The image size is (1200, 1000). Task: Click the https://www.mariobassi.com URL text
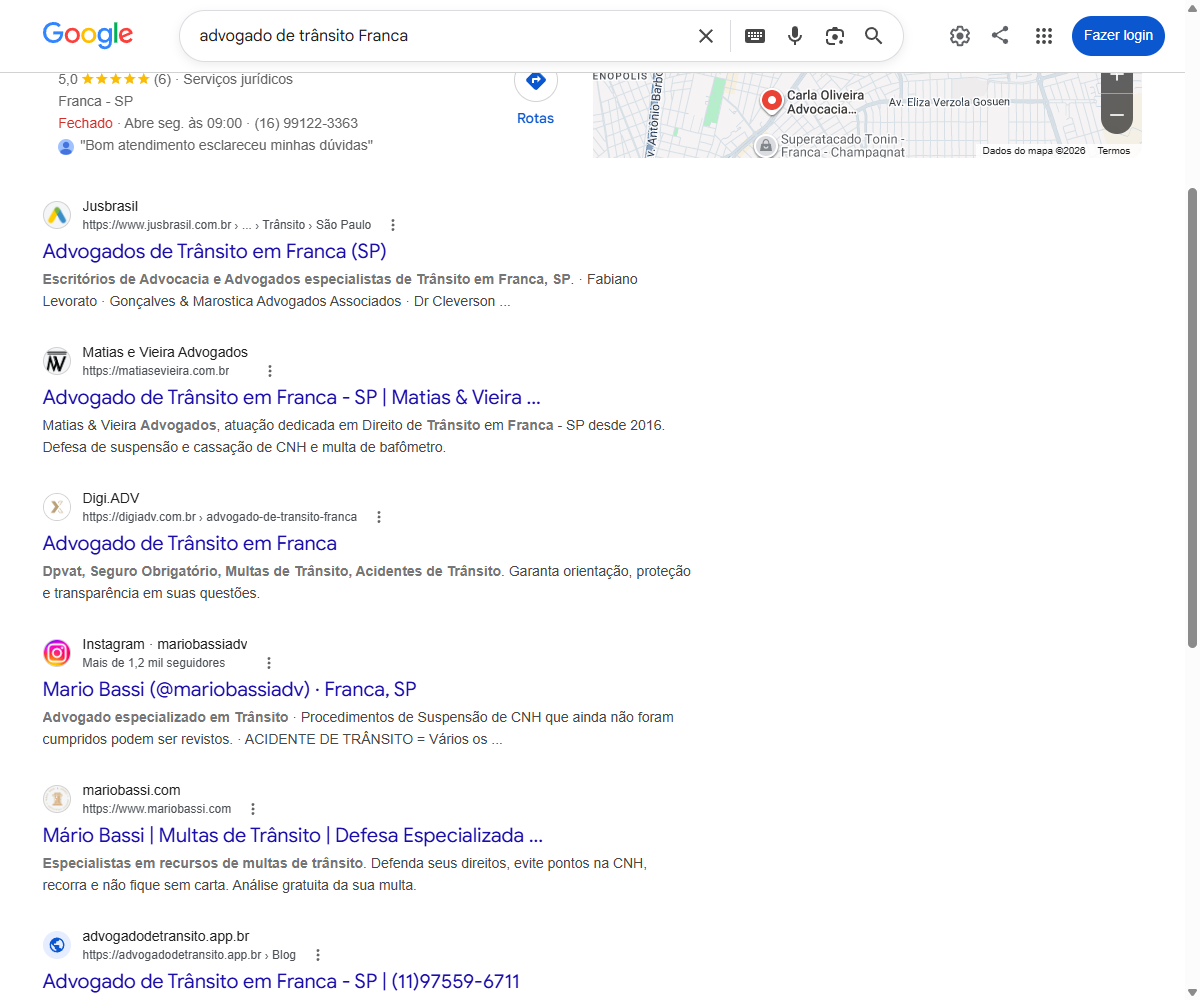(157, 809)
